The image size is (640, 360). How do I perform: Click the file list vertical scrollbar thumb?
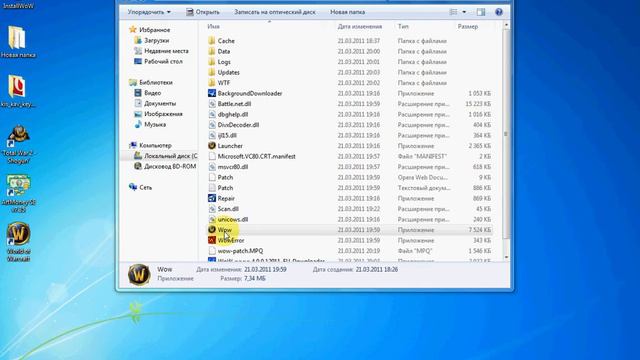coord(506,134)
